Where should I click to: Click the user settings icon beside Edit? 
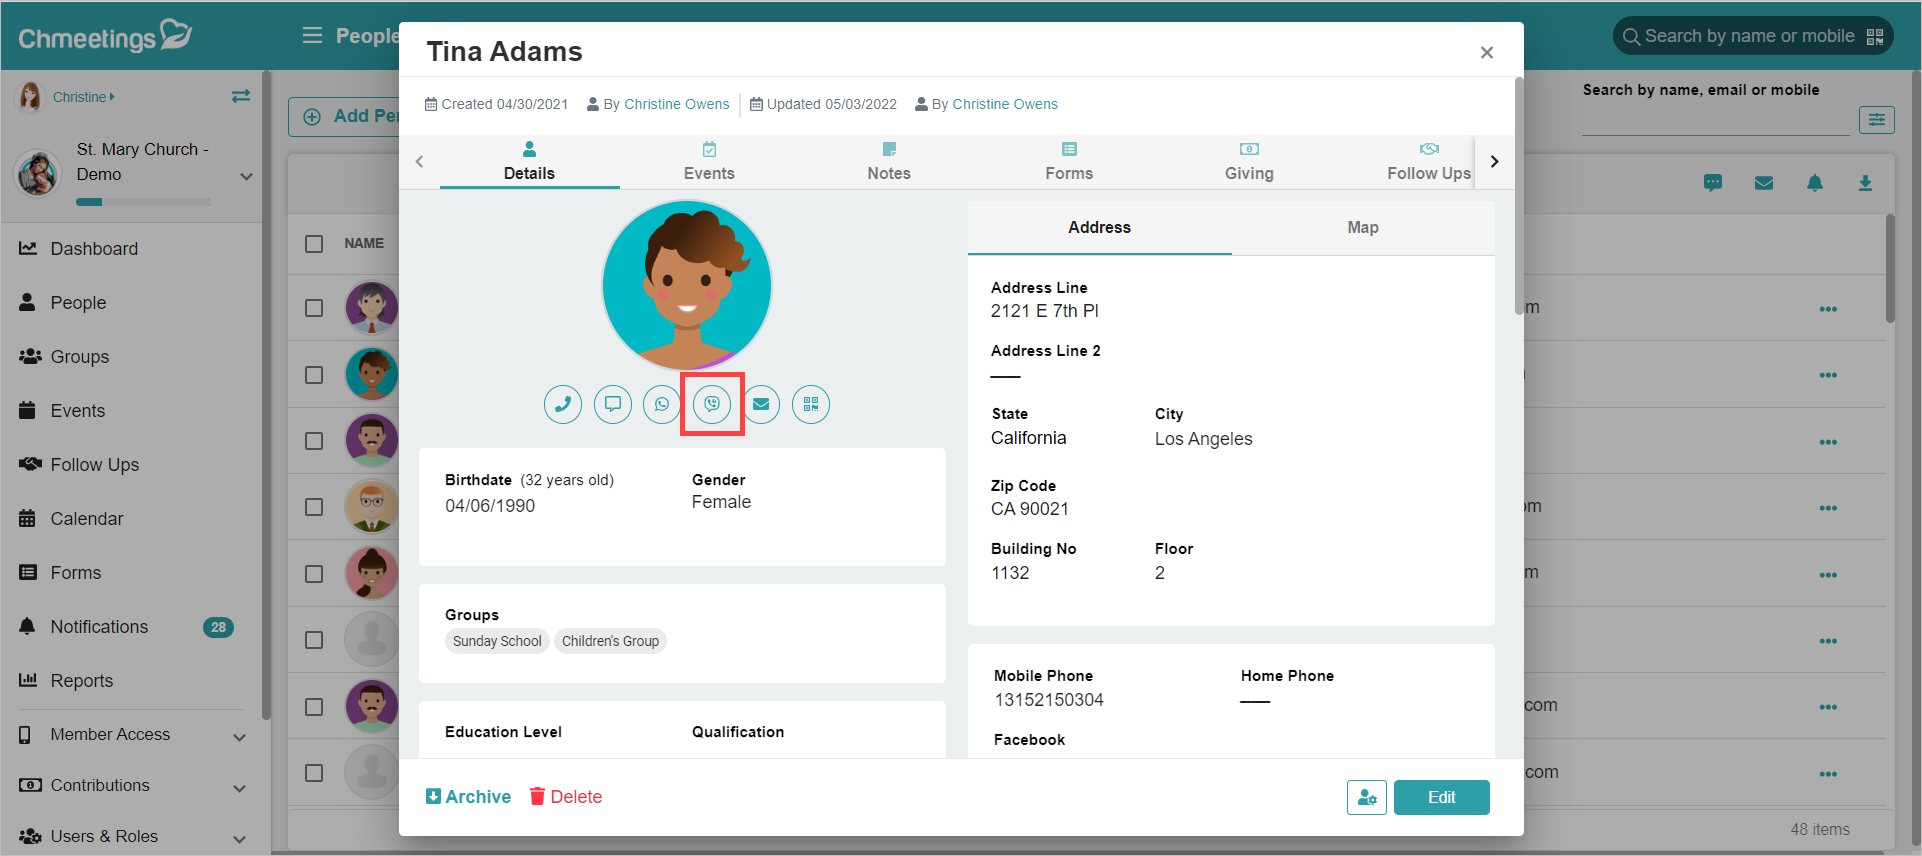click(1367, 798)
